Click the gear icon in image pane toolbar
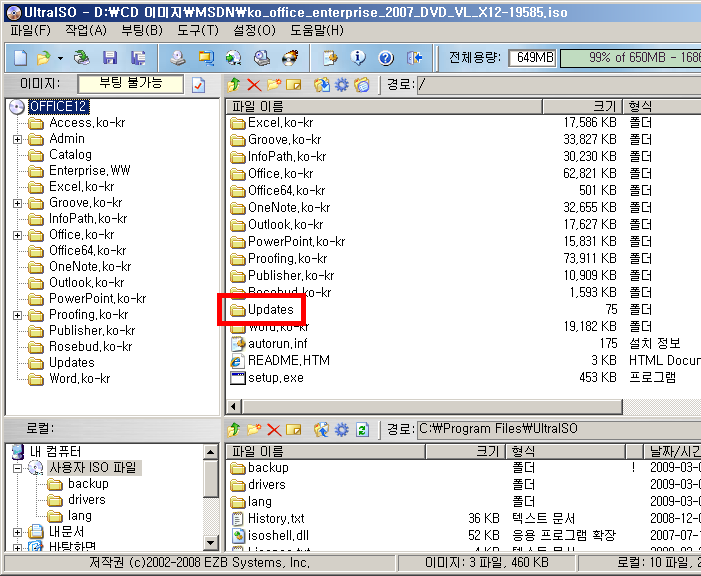 [x=342, y=85]
